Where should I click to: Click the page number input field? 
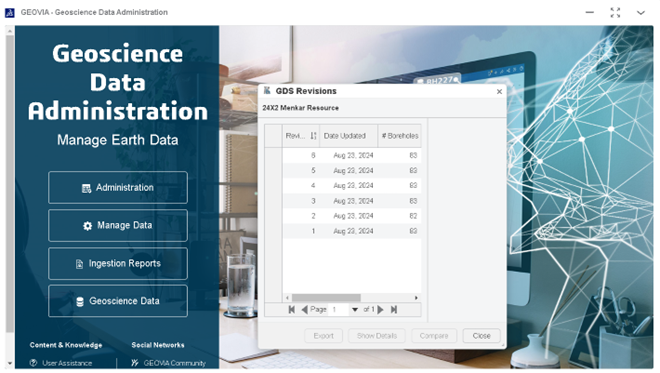click(339, 309)
